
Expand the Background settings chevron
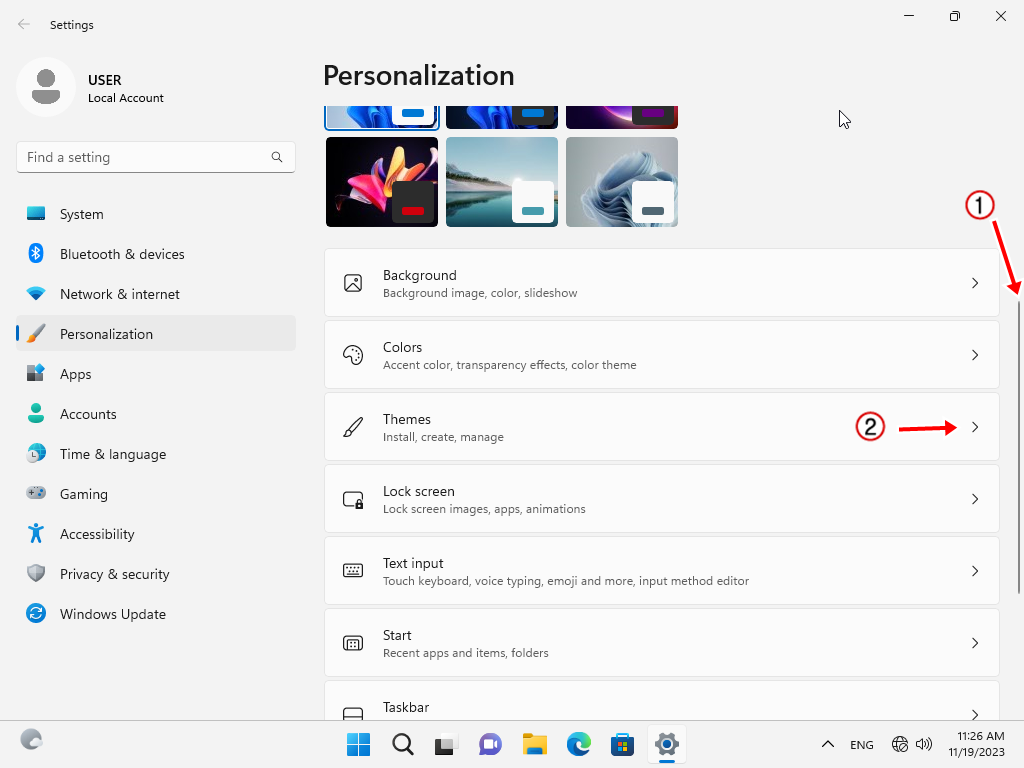975,283
